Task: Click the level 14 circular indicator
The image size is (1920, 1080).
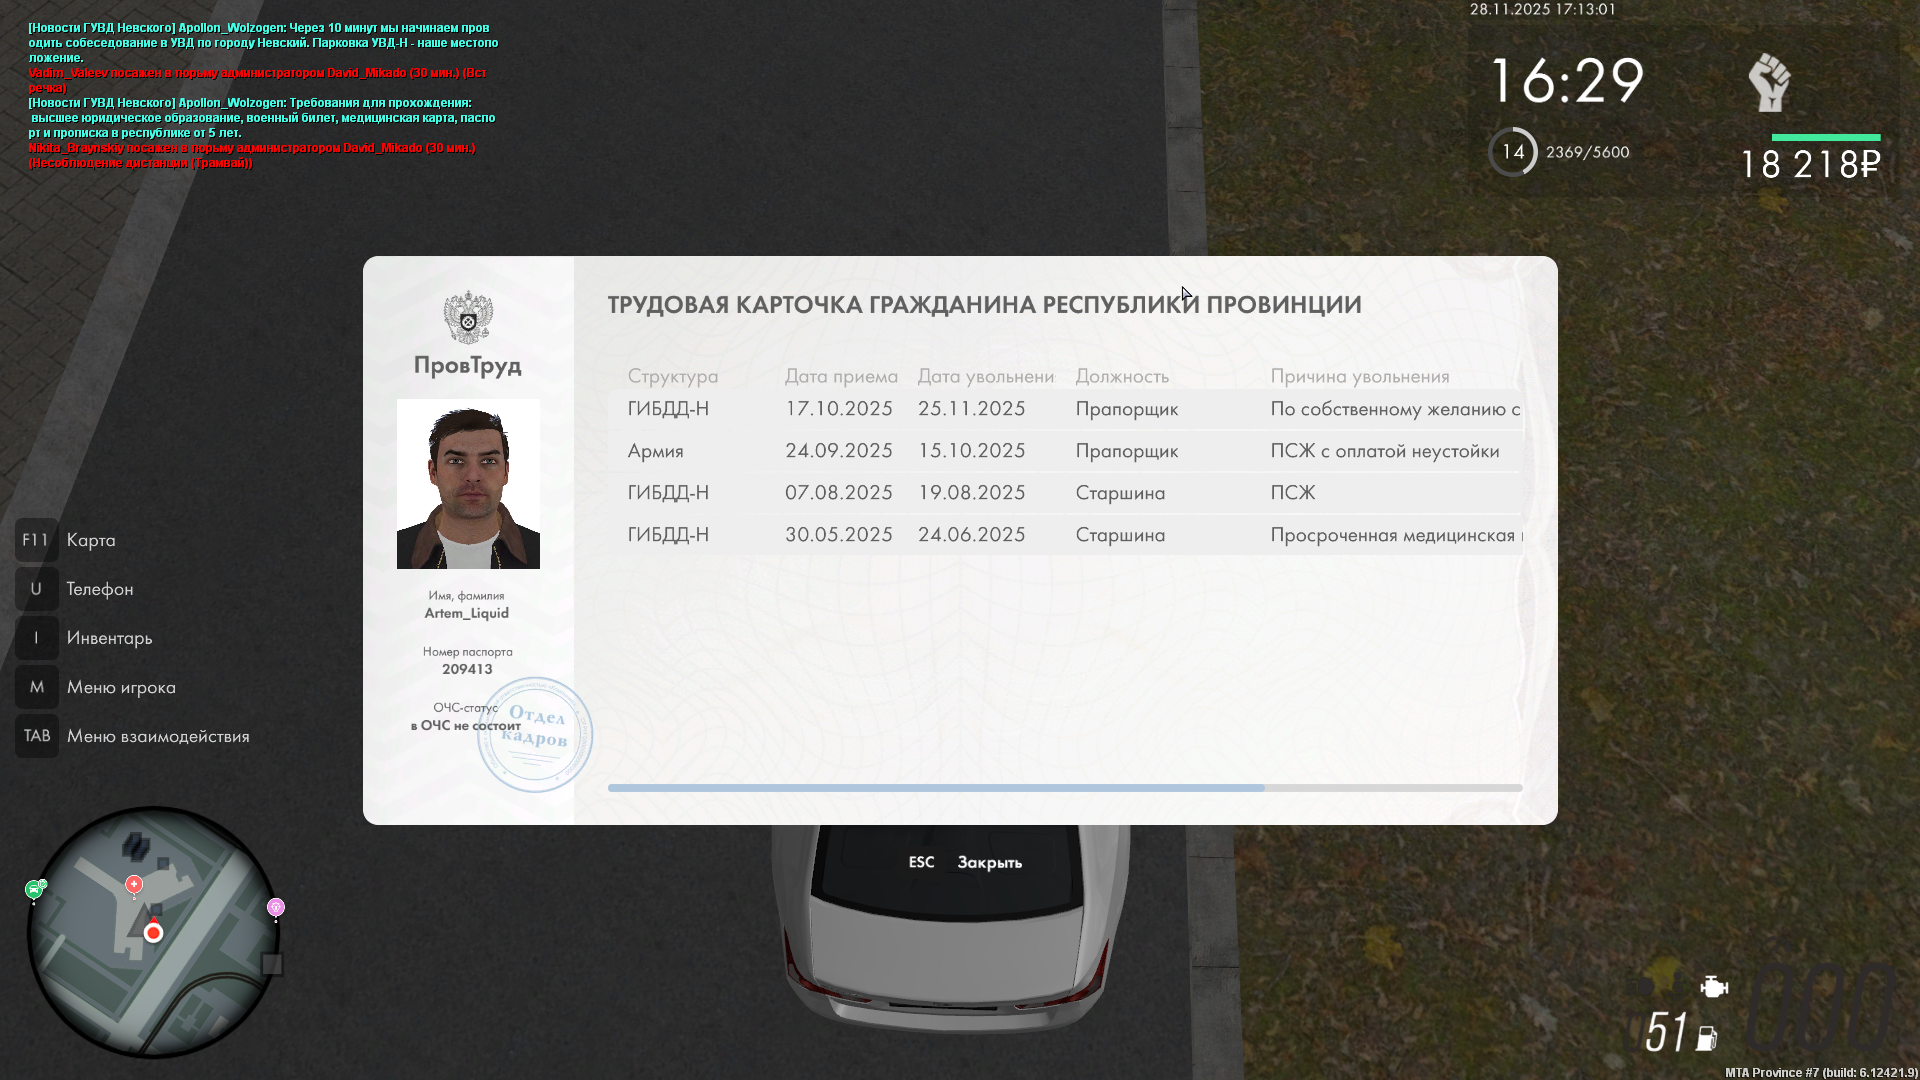Action: pos(1513,152)
